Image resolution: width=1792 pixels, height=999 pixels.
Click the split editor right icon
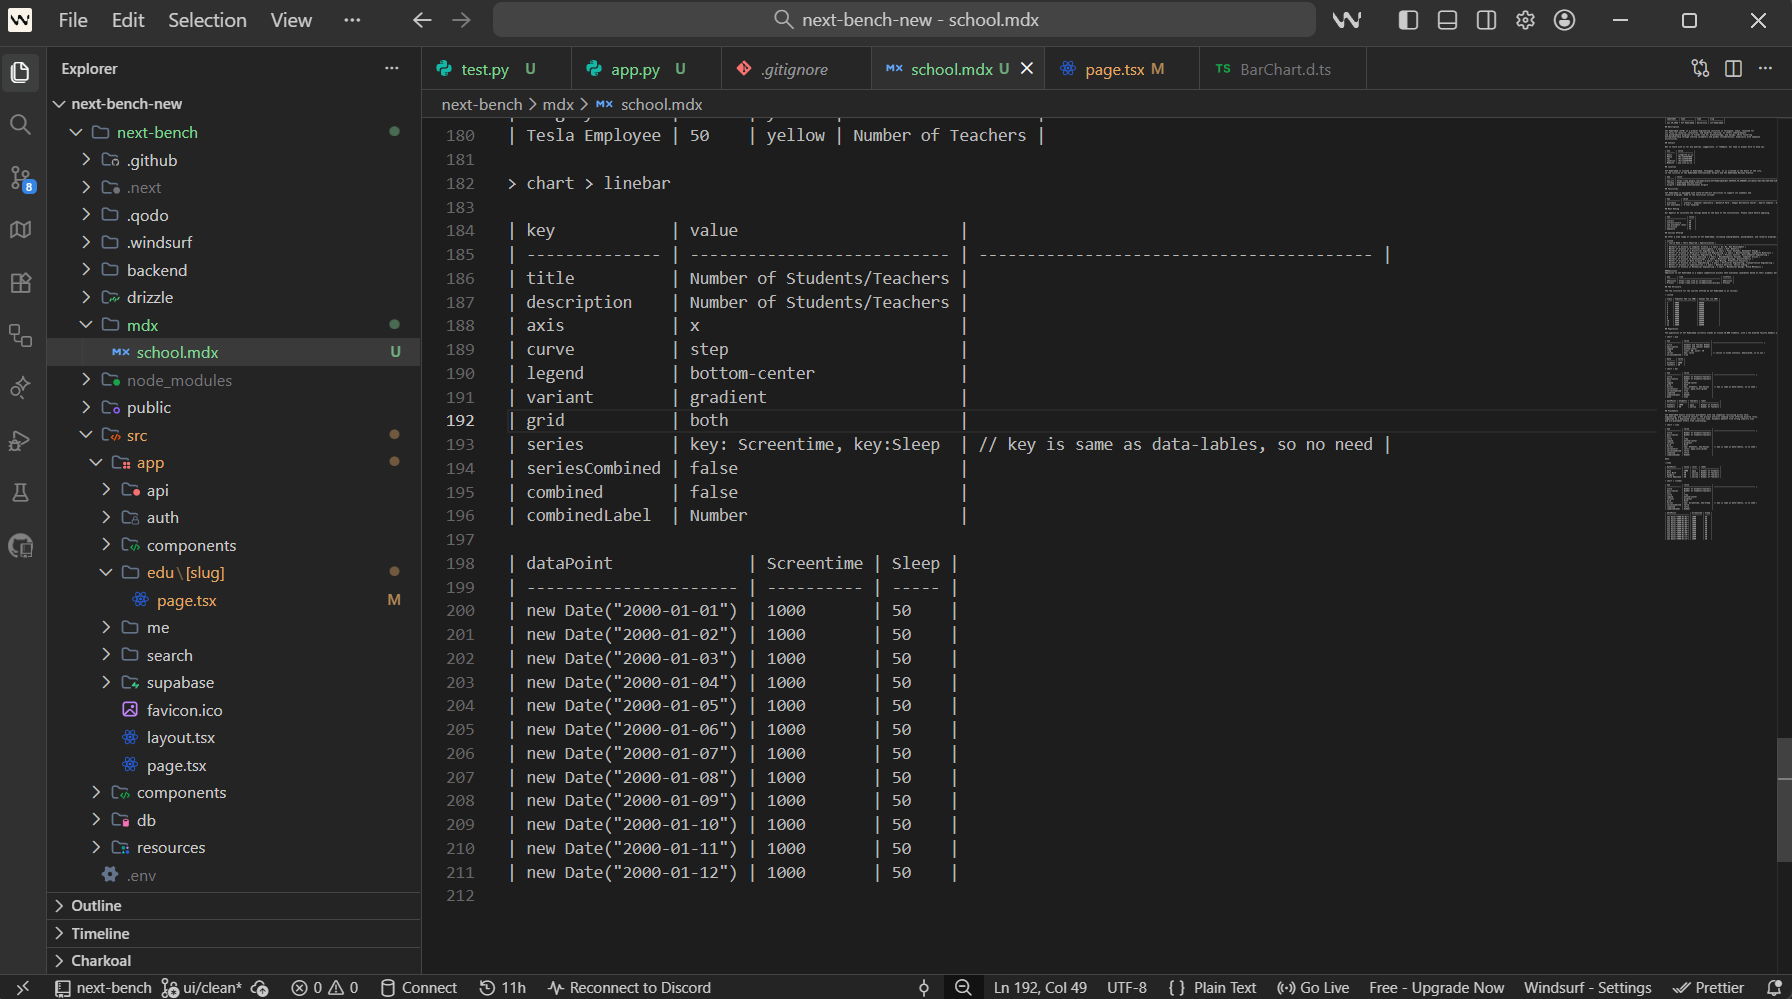click(x=1733, y=69)
